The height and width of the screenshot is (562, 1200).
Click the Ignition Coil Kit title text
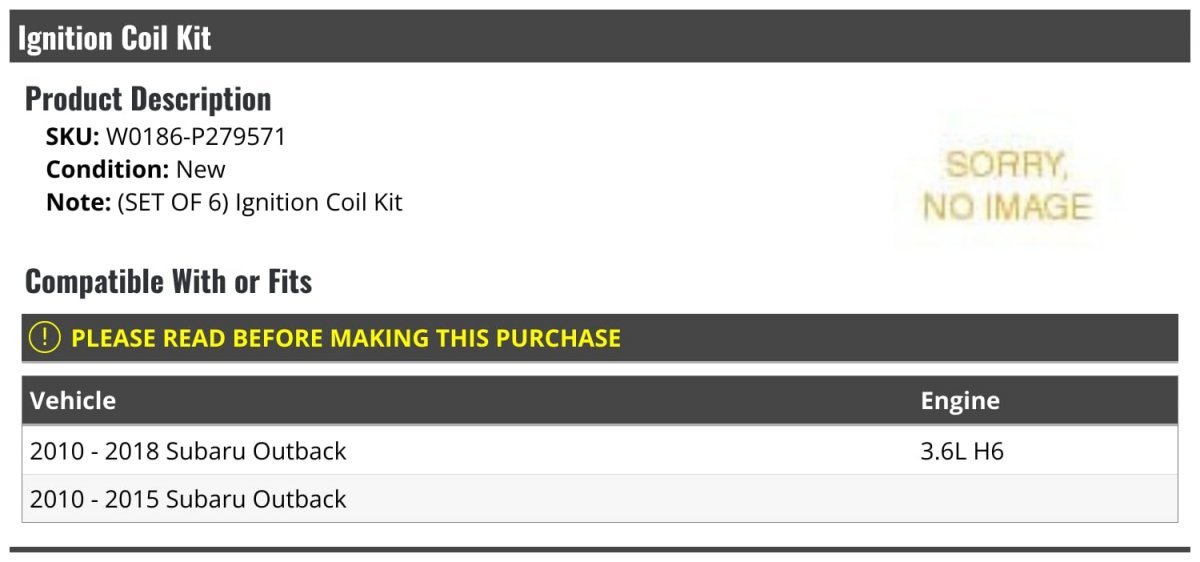115,38
